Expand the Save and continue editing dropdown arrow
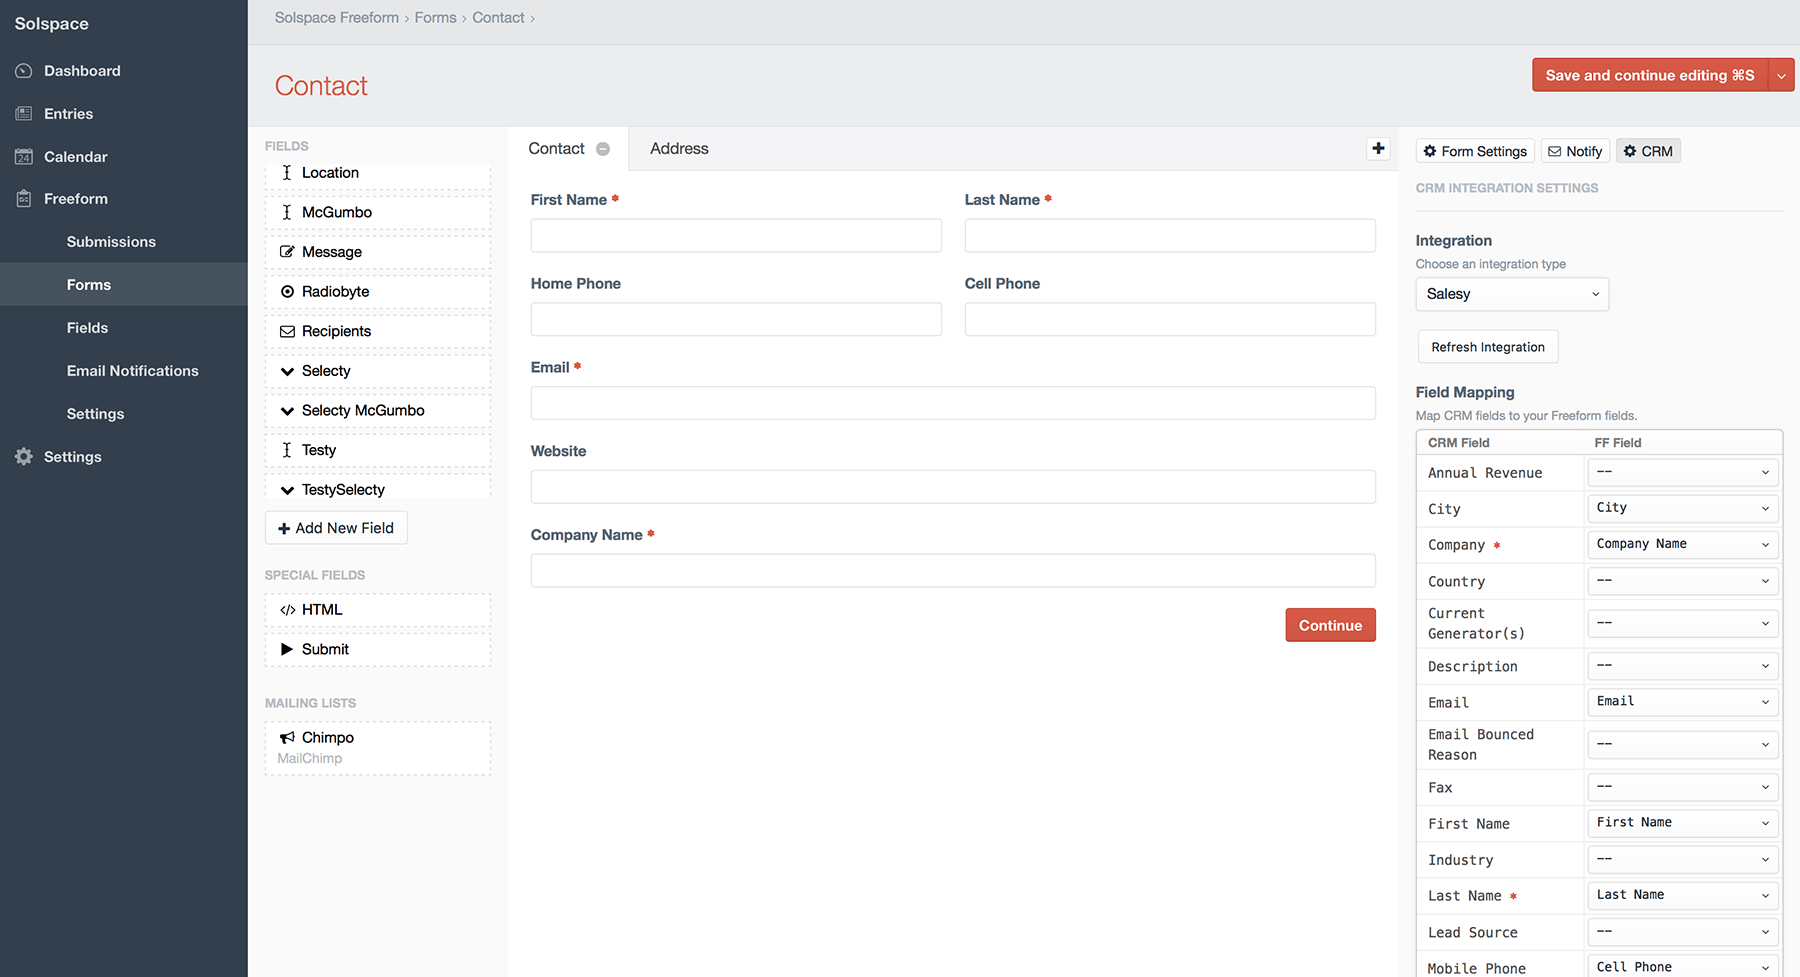Image resolution: width=1800 pixels, height=977 pixels. (x=1781, y=74)
